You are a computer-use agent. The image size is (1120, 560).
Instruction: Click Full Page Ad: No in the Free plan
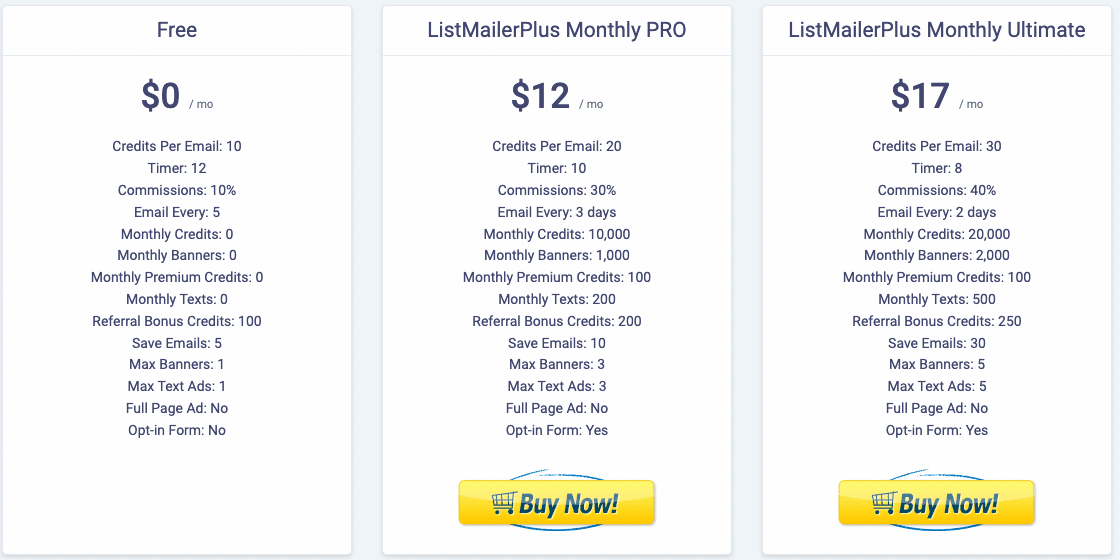point(177,409)
